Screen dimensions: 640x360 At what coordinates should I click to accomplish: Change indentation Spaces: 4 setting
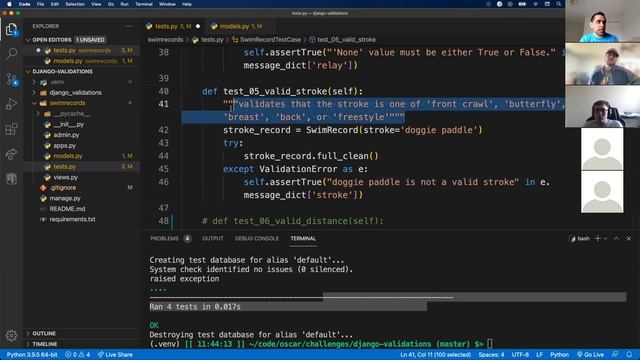(x=491, y=355)
